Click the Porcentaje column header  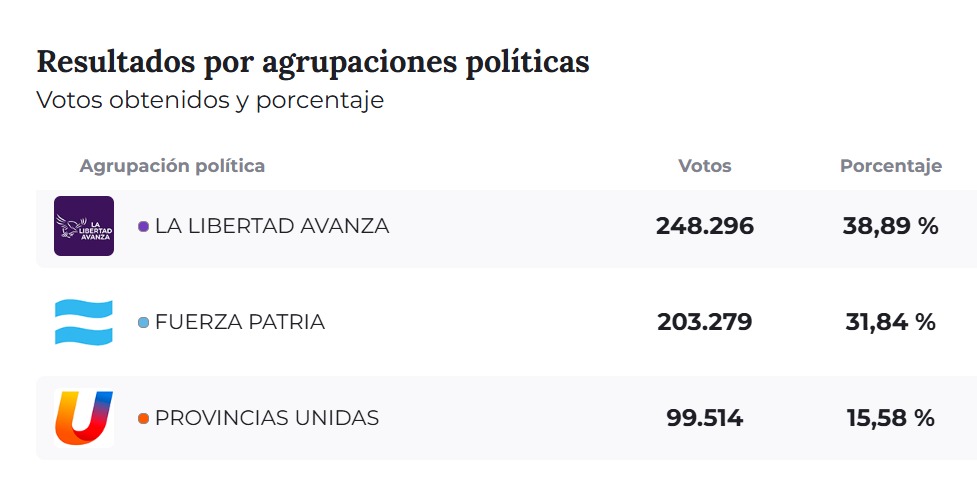coord(890,166)
